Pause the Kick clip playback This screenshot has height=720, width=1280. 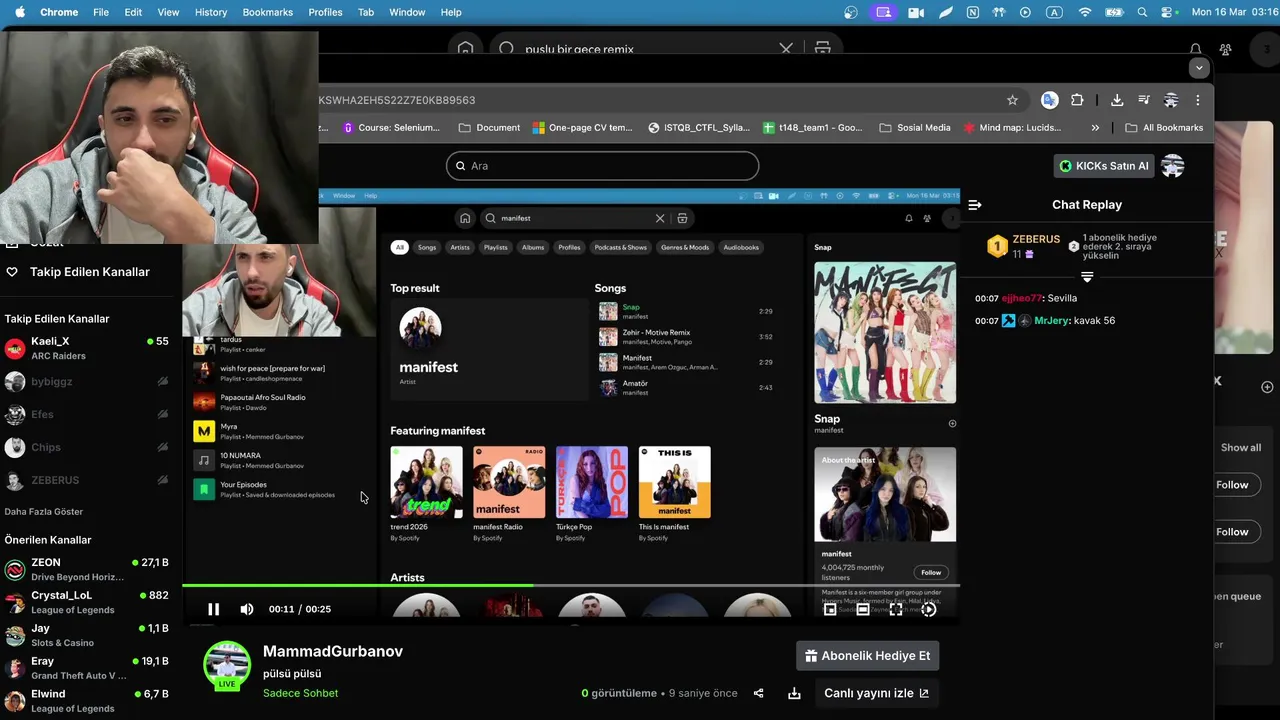point(213,609)
